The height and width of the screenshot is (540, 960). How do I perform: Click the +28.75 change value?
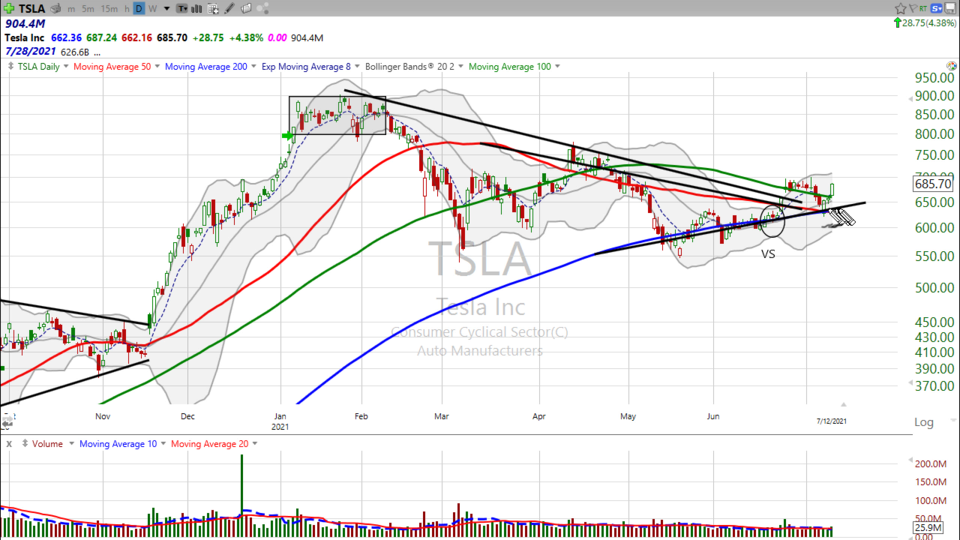[208, 38]
